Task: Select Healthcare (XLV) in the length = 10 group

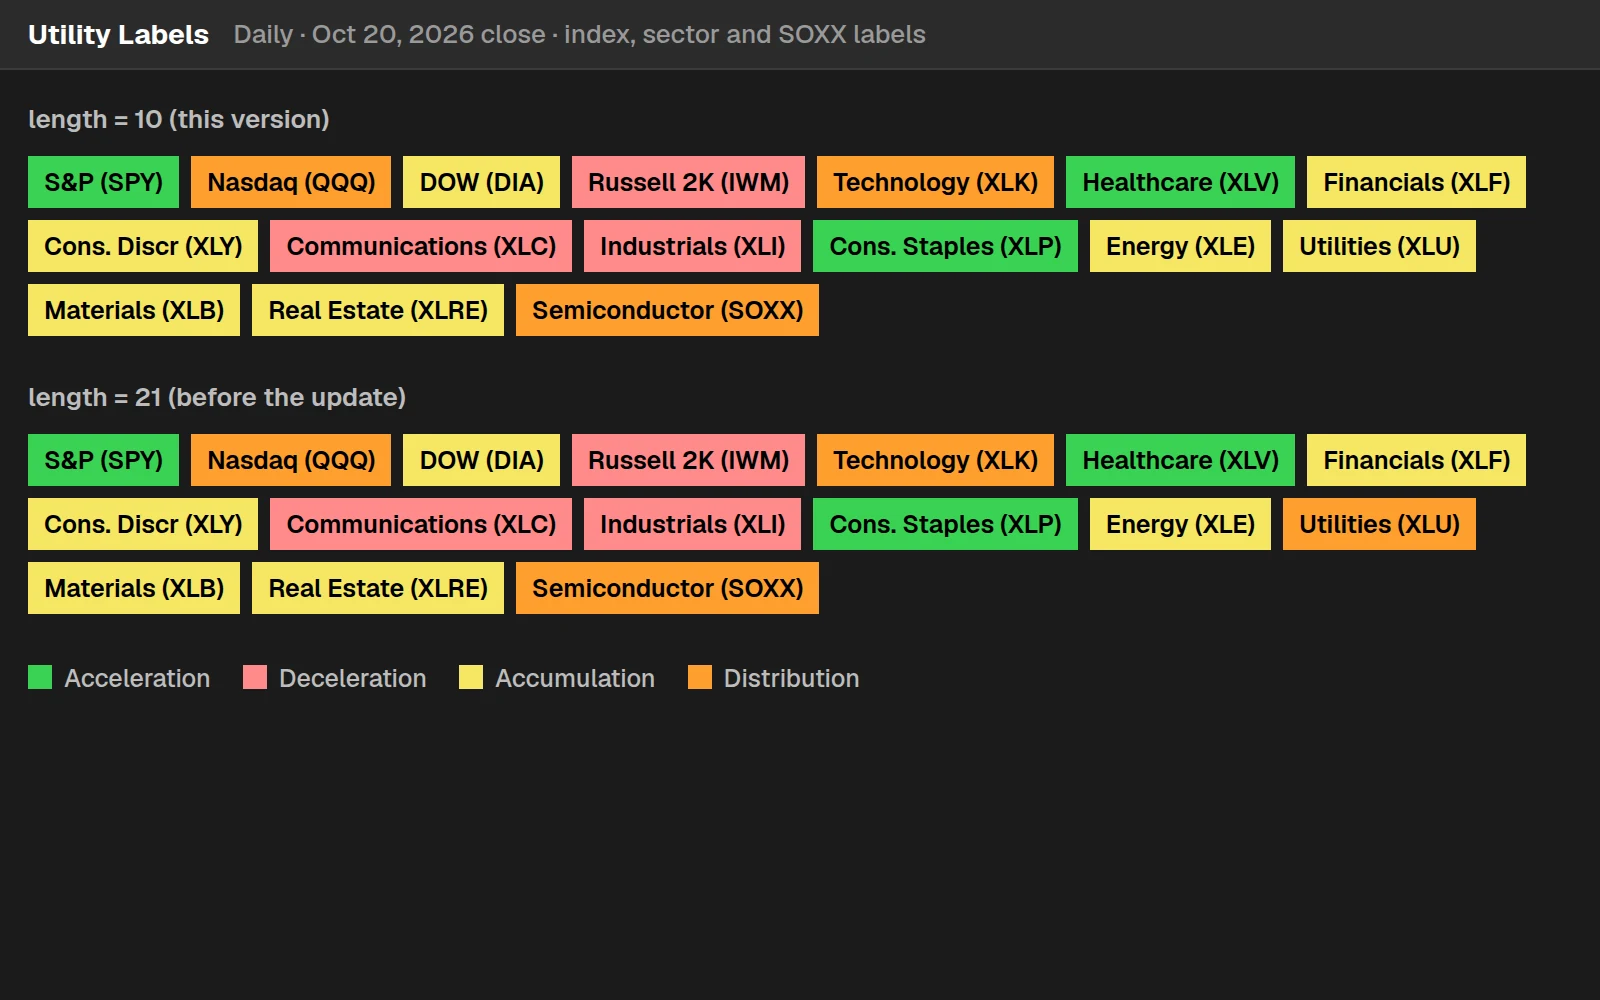Action: point(1180,182)
